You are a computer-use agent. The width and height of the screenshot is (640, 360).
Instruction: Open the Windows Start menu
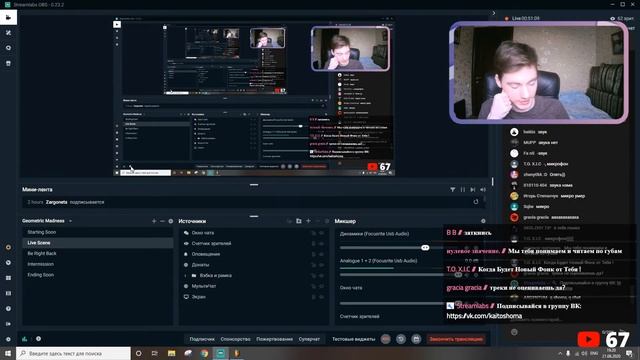click(8, 353)
